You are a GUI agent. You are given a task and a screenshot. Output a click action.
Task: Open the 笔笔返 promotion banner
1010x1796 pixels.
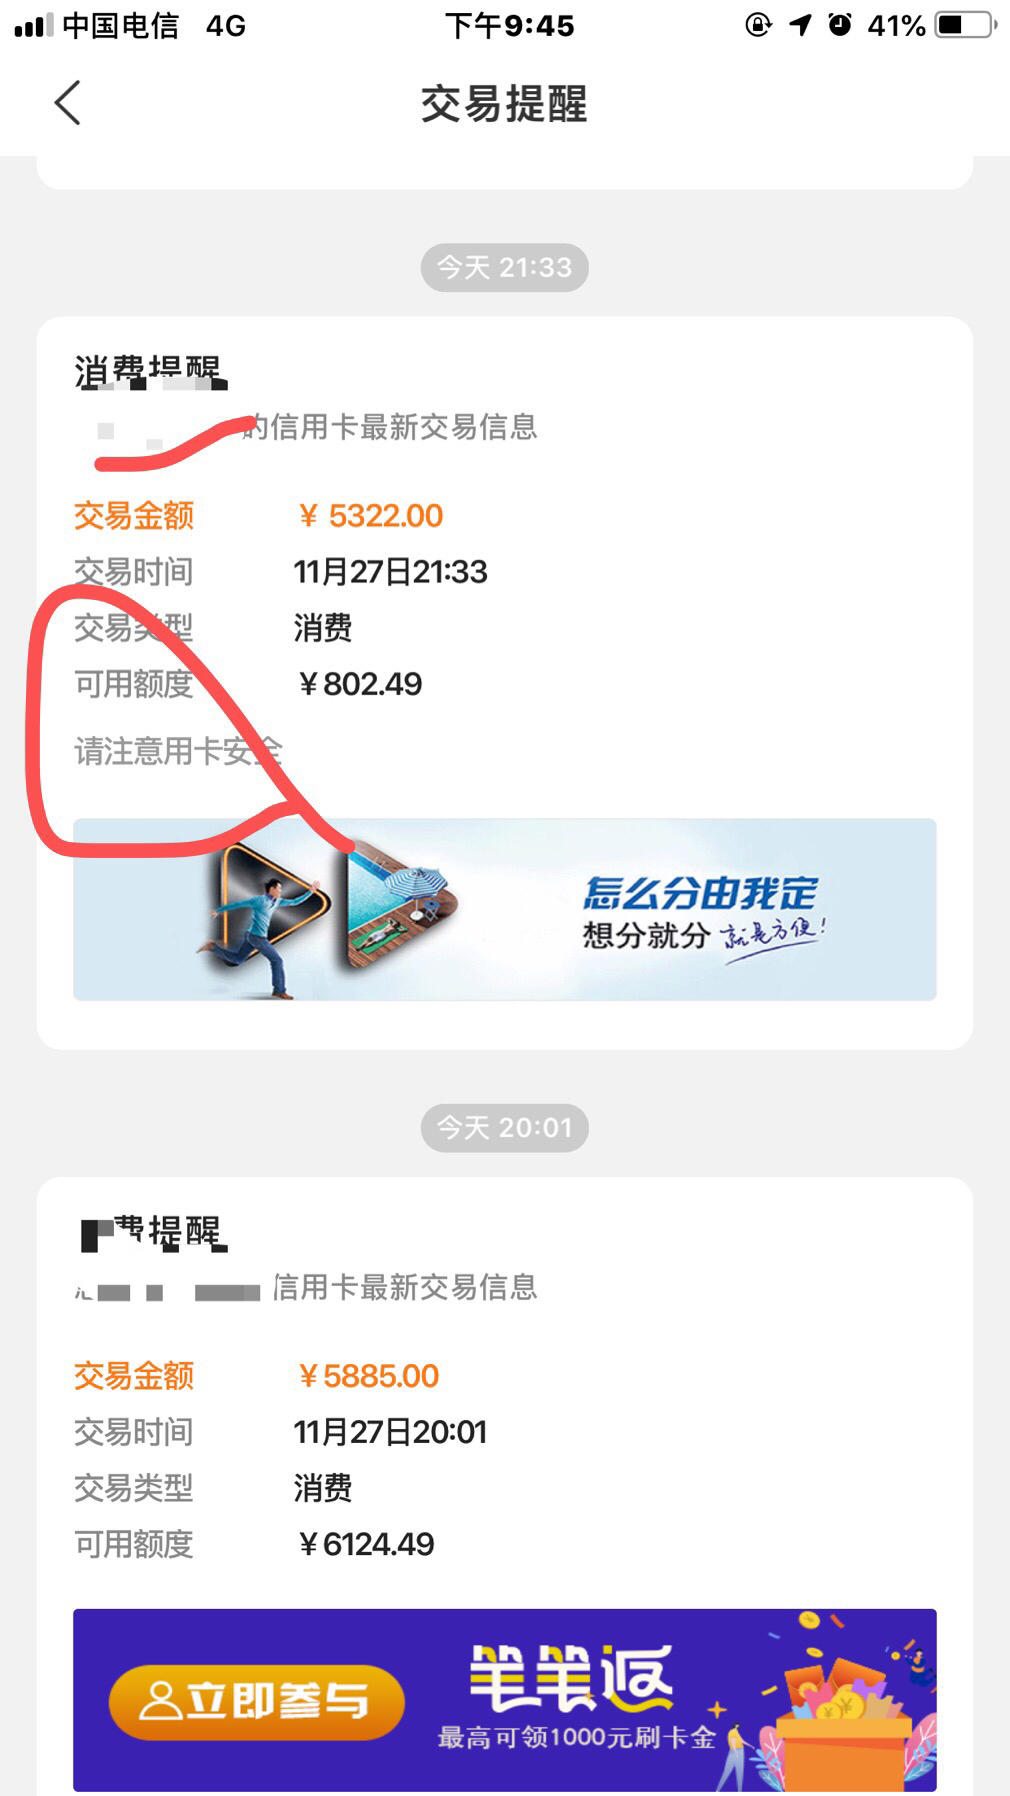(x=505, y=1700)
